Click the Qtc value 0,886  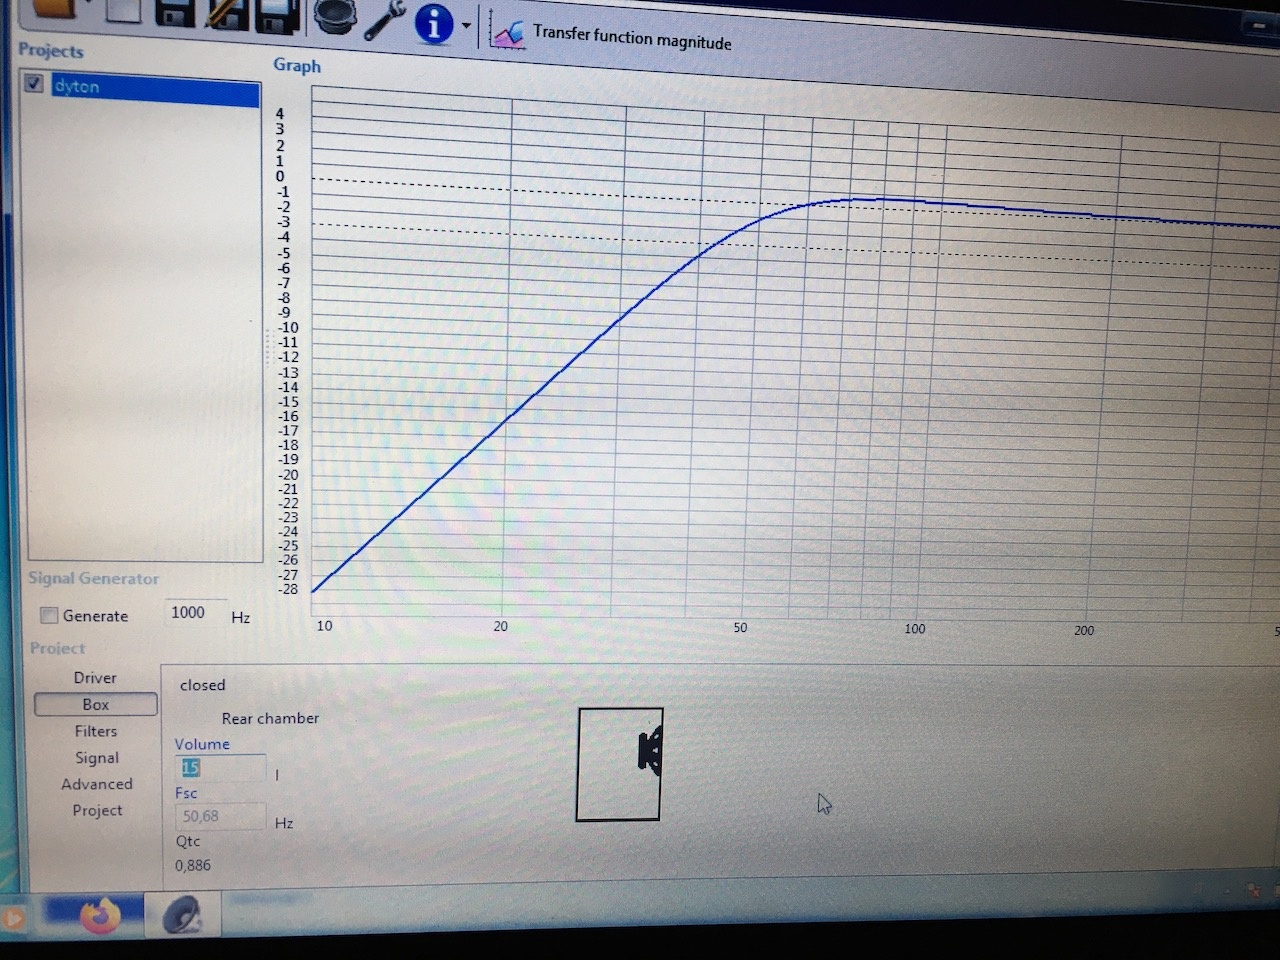[193, 865]
